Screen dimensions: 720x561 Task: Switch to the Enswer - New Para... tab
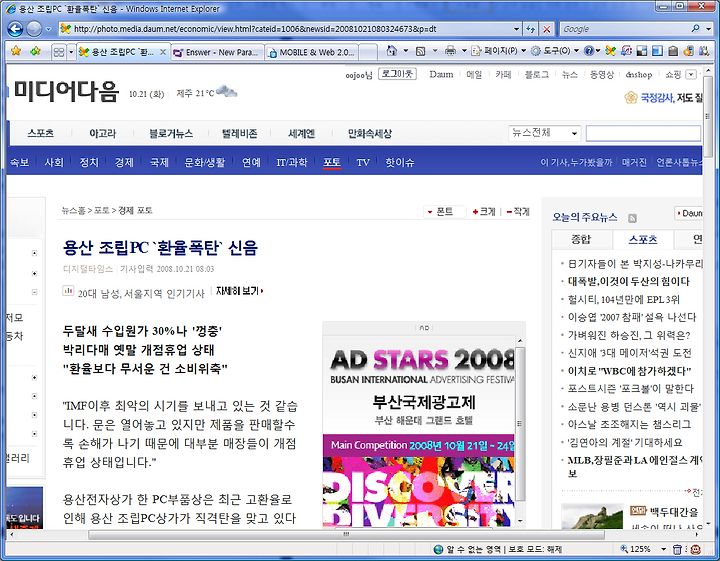217,52
